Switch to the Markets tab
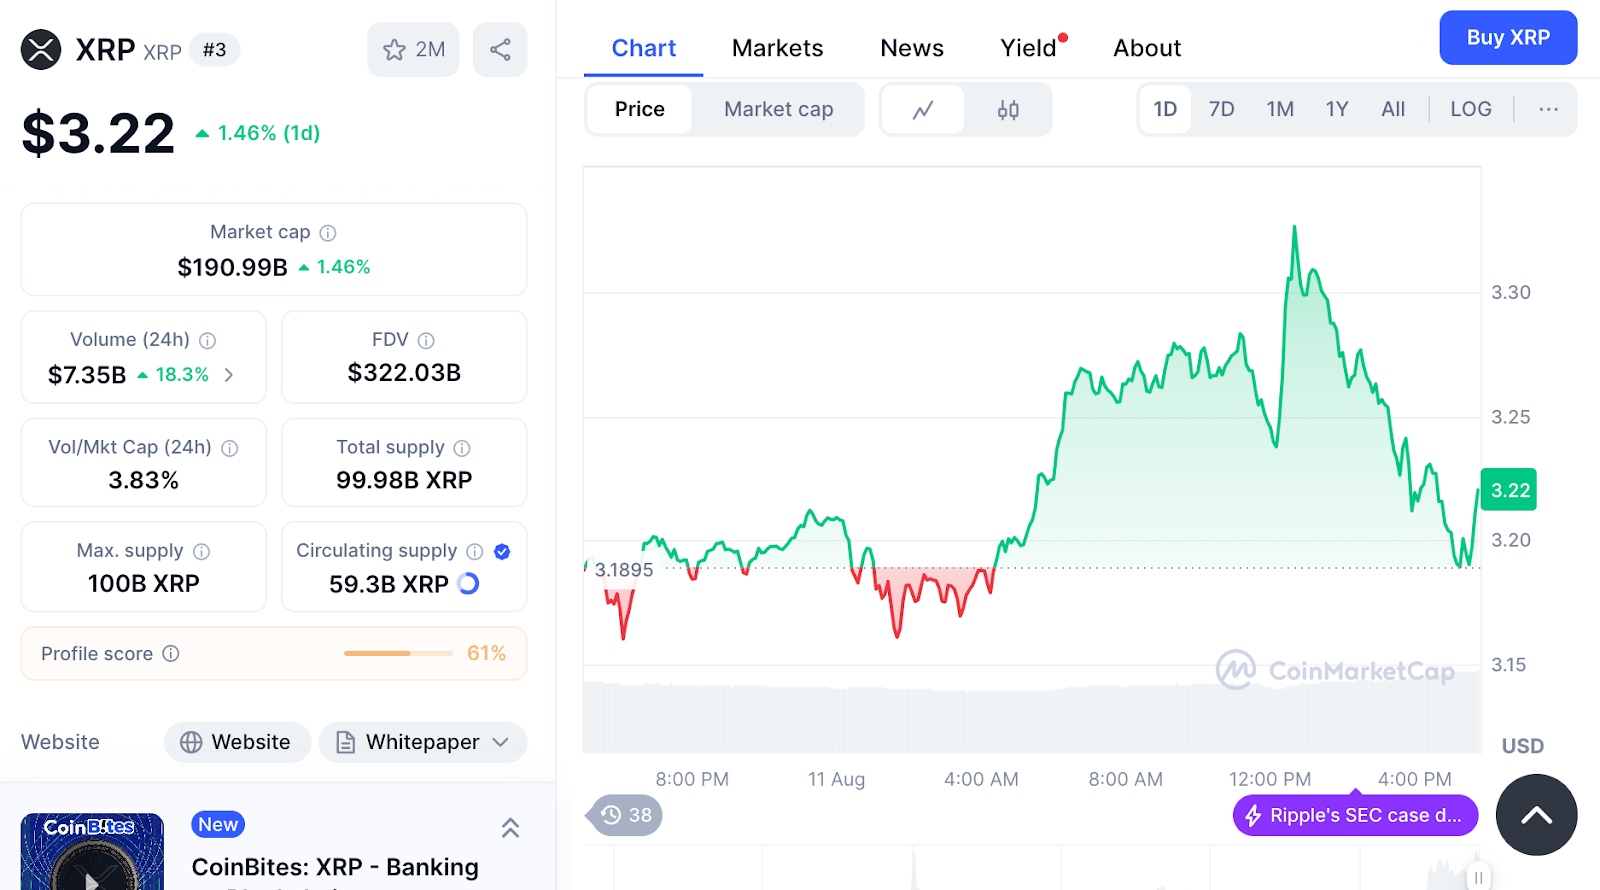 coord(777,48)
